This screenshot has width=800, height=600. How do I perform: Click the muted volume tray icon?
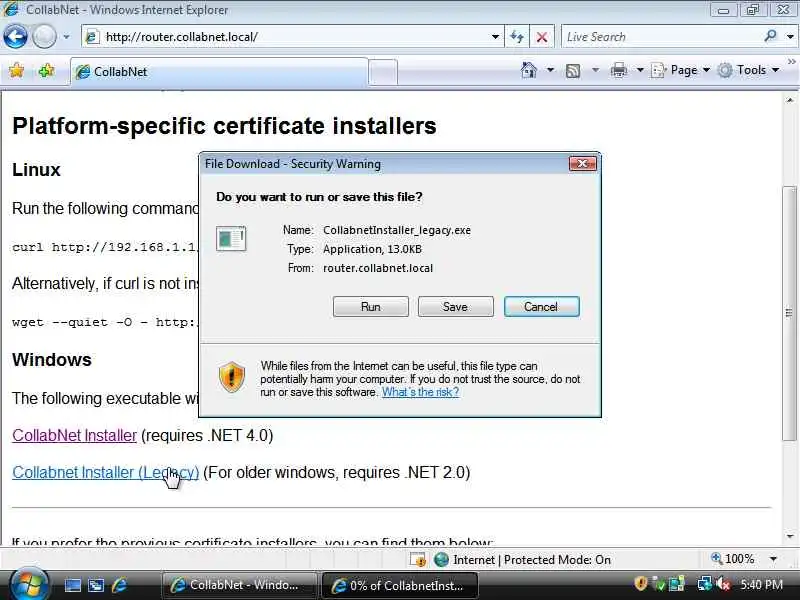[x=722, y=584]
